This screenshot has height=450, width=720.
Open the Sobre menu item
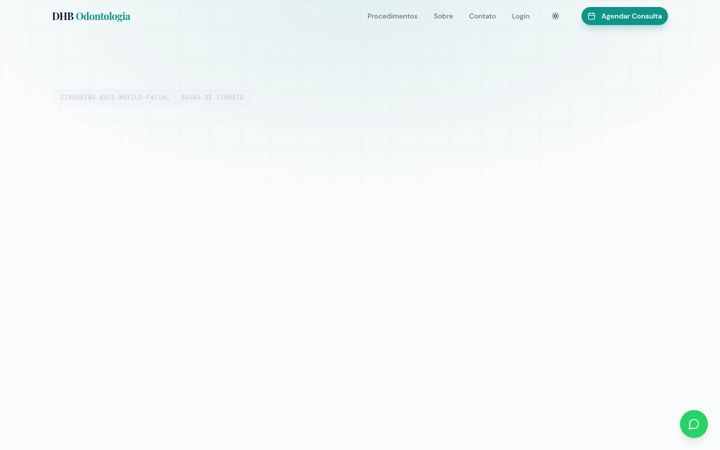coord(443,16)
